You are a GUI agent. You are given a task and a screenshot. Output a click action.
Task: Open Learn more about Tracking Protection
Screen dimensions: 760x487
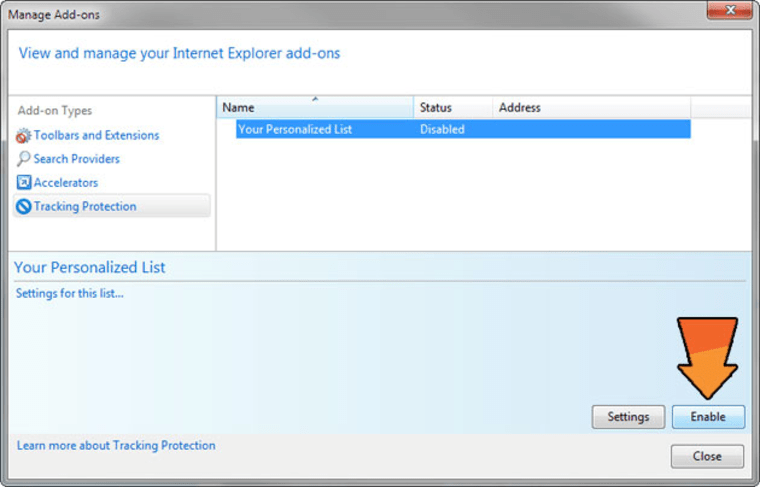[x=116, y=445]
